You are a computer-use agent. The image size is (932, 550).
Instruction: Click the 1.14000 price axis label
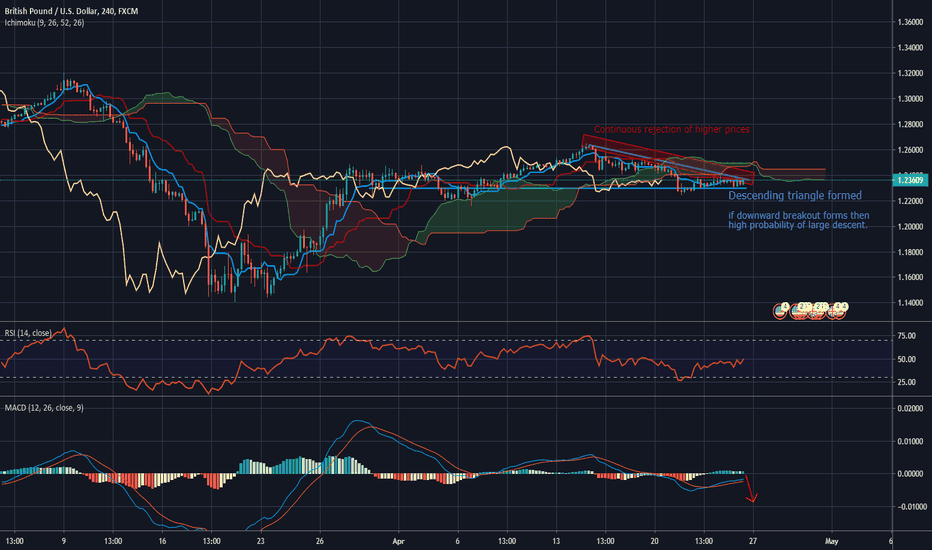pos(910,303)
